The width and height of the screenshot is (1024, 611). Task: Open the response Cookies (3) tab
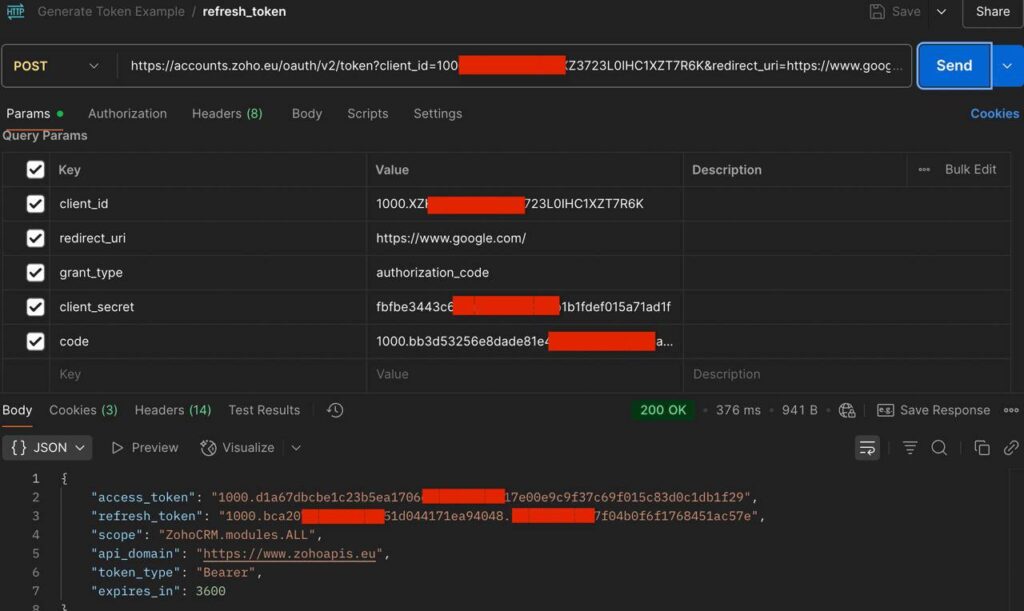(83, 410)
